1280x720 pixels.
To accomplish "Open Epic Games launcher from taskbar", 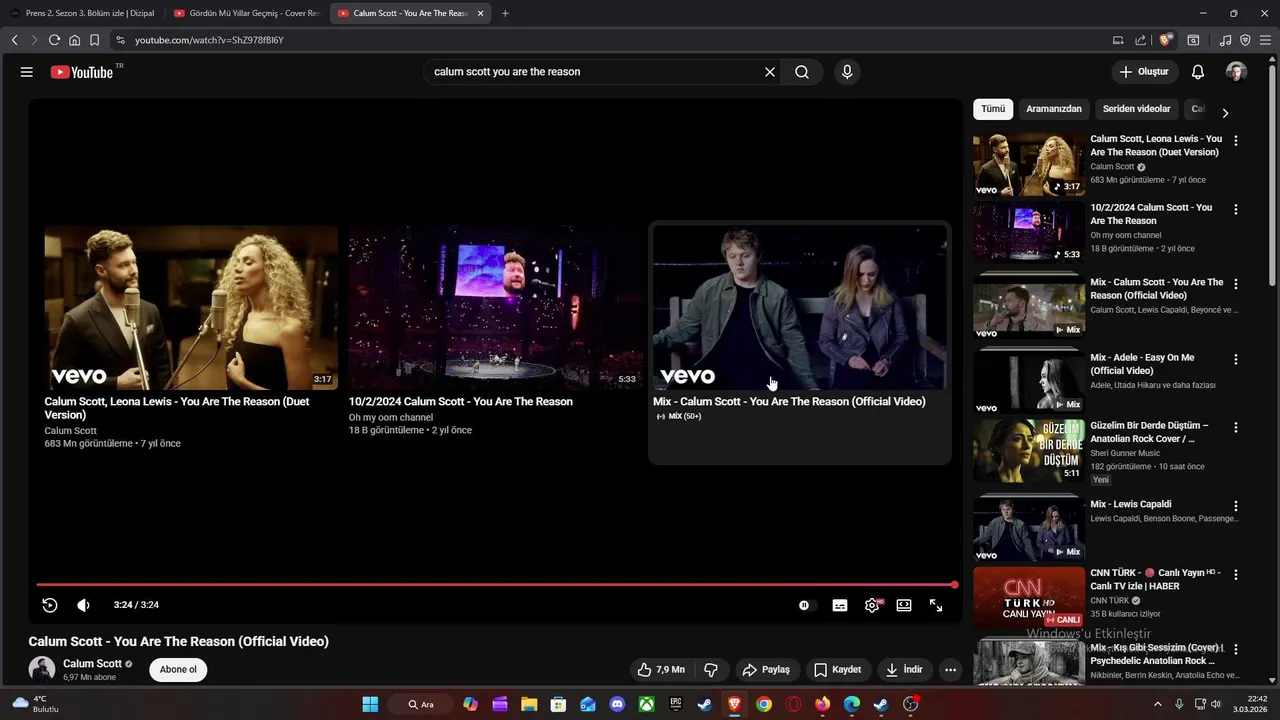I will coord(676,704).
